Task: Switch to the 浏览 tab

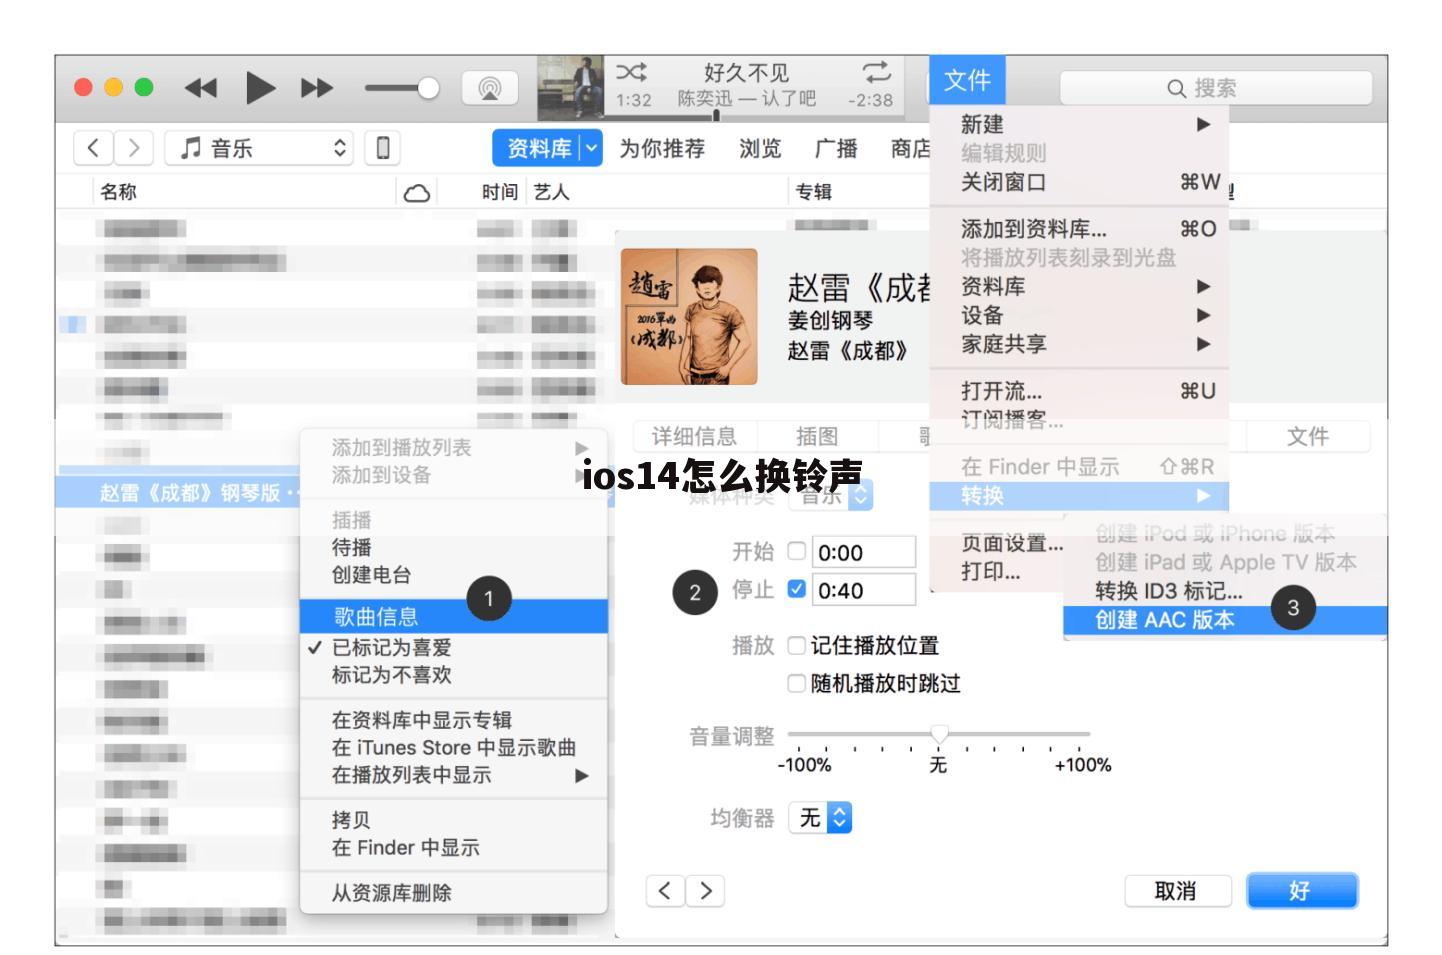Action: (x=760, y=148)
